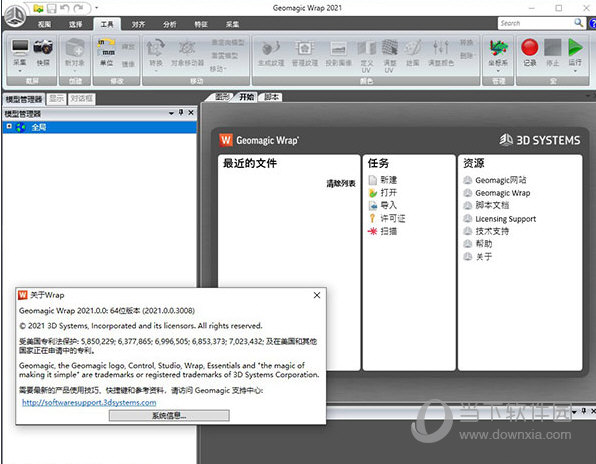Click the blue help question mark icon
Viewport: 596px width, 464px height.
coord(592,24)
